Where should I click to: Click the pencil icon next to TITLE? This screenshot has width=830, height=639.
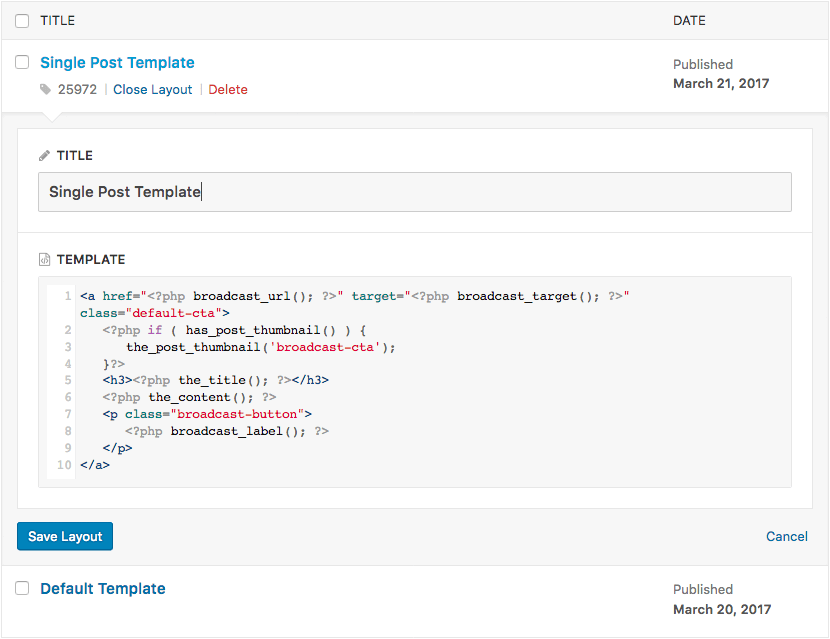coord(44,156)
